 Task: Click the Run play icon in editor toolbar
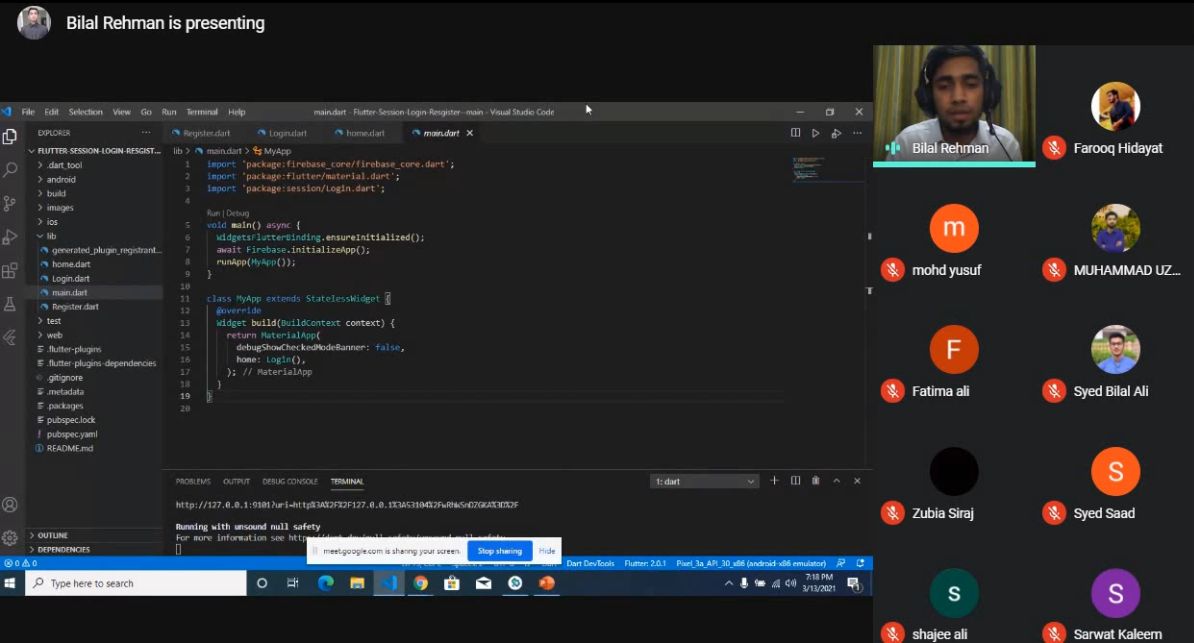click(x=816, y=133)
